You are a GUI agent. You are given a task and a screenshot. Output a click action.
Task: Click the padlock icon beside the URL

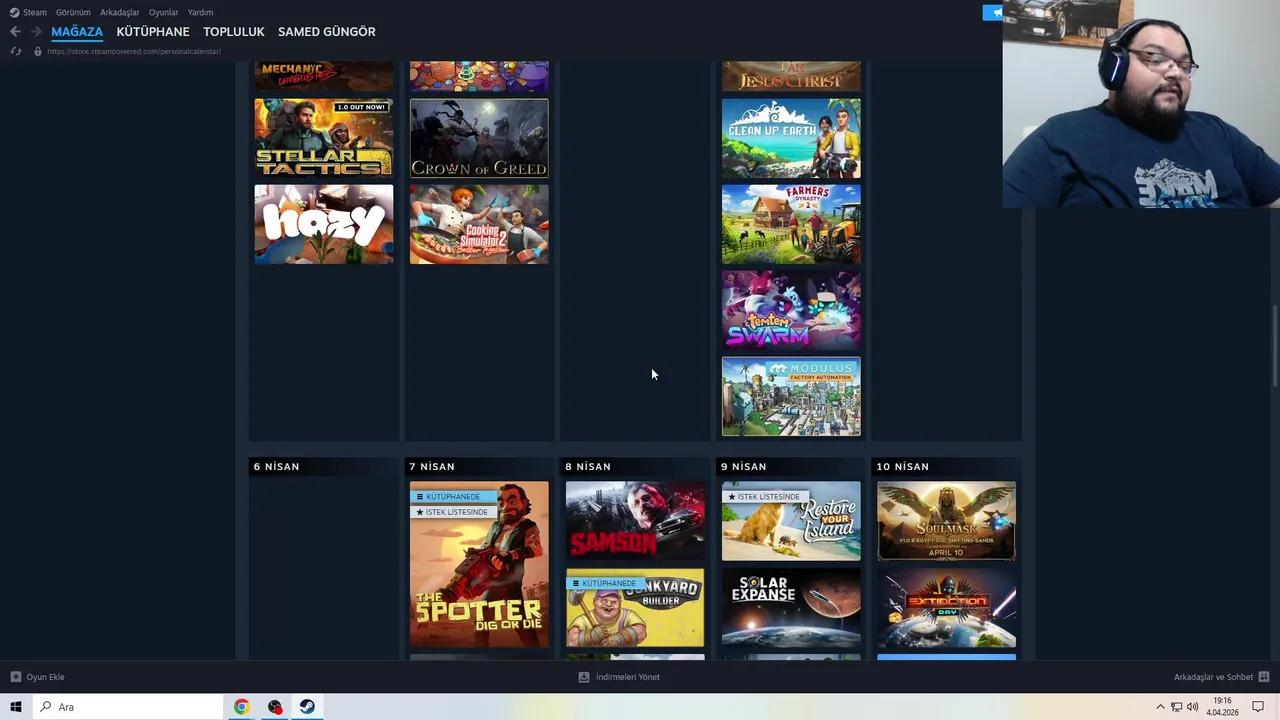tap(38, 51)
